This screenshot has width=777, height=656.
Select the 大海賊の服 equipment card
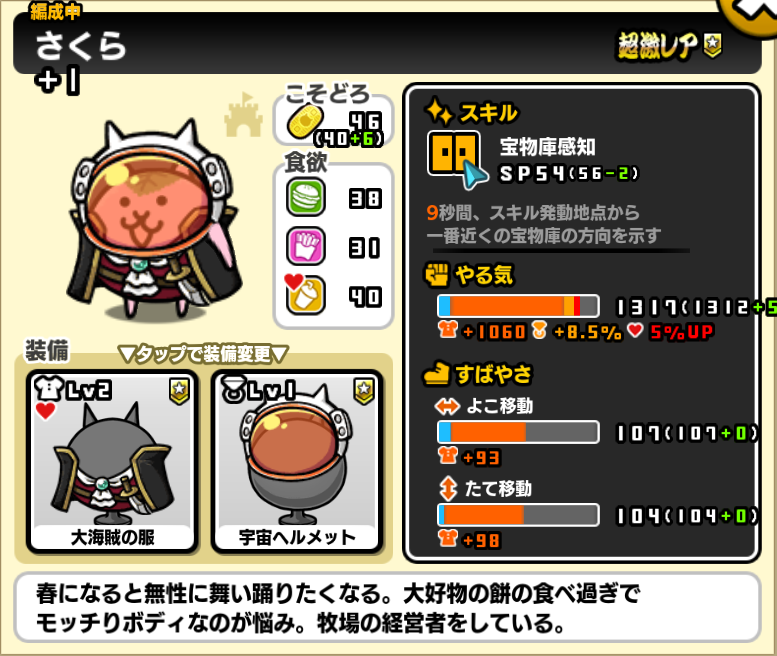[112, 461]
